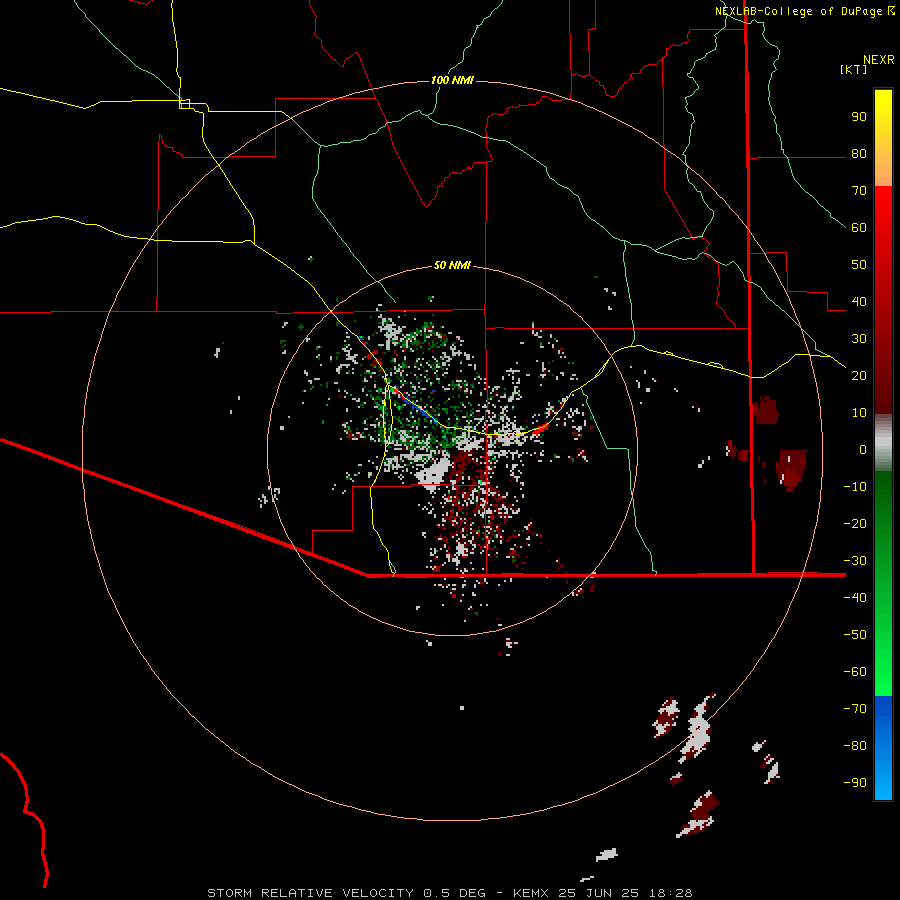
Task: Click the 0 value on velocity scale
Action: point(863,450)
